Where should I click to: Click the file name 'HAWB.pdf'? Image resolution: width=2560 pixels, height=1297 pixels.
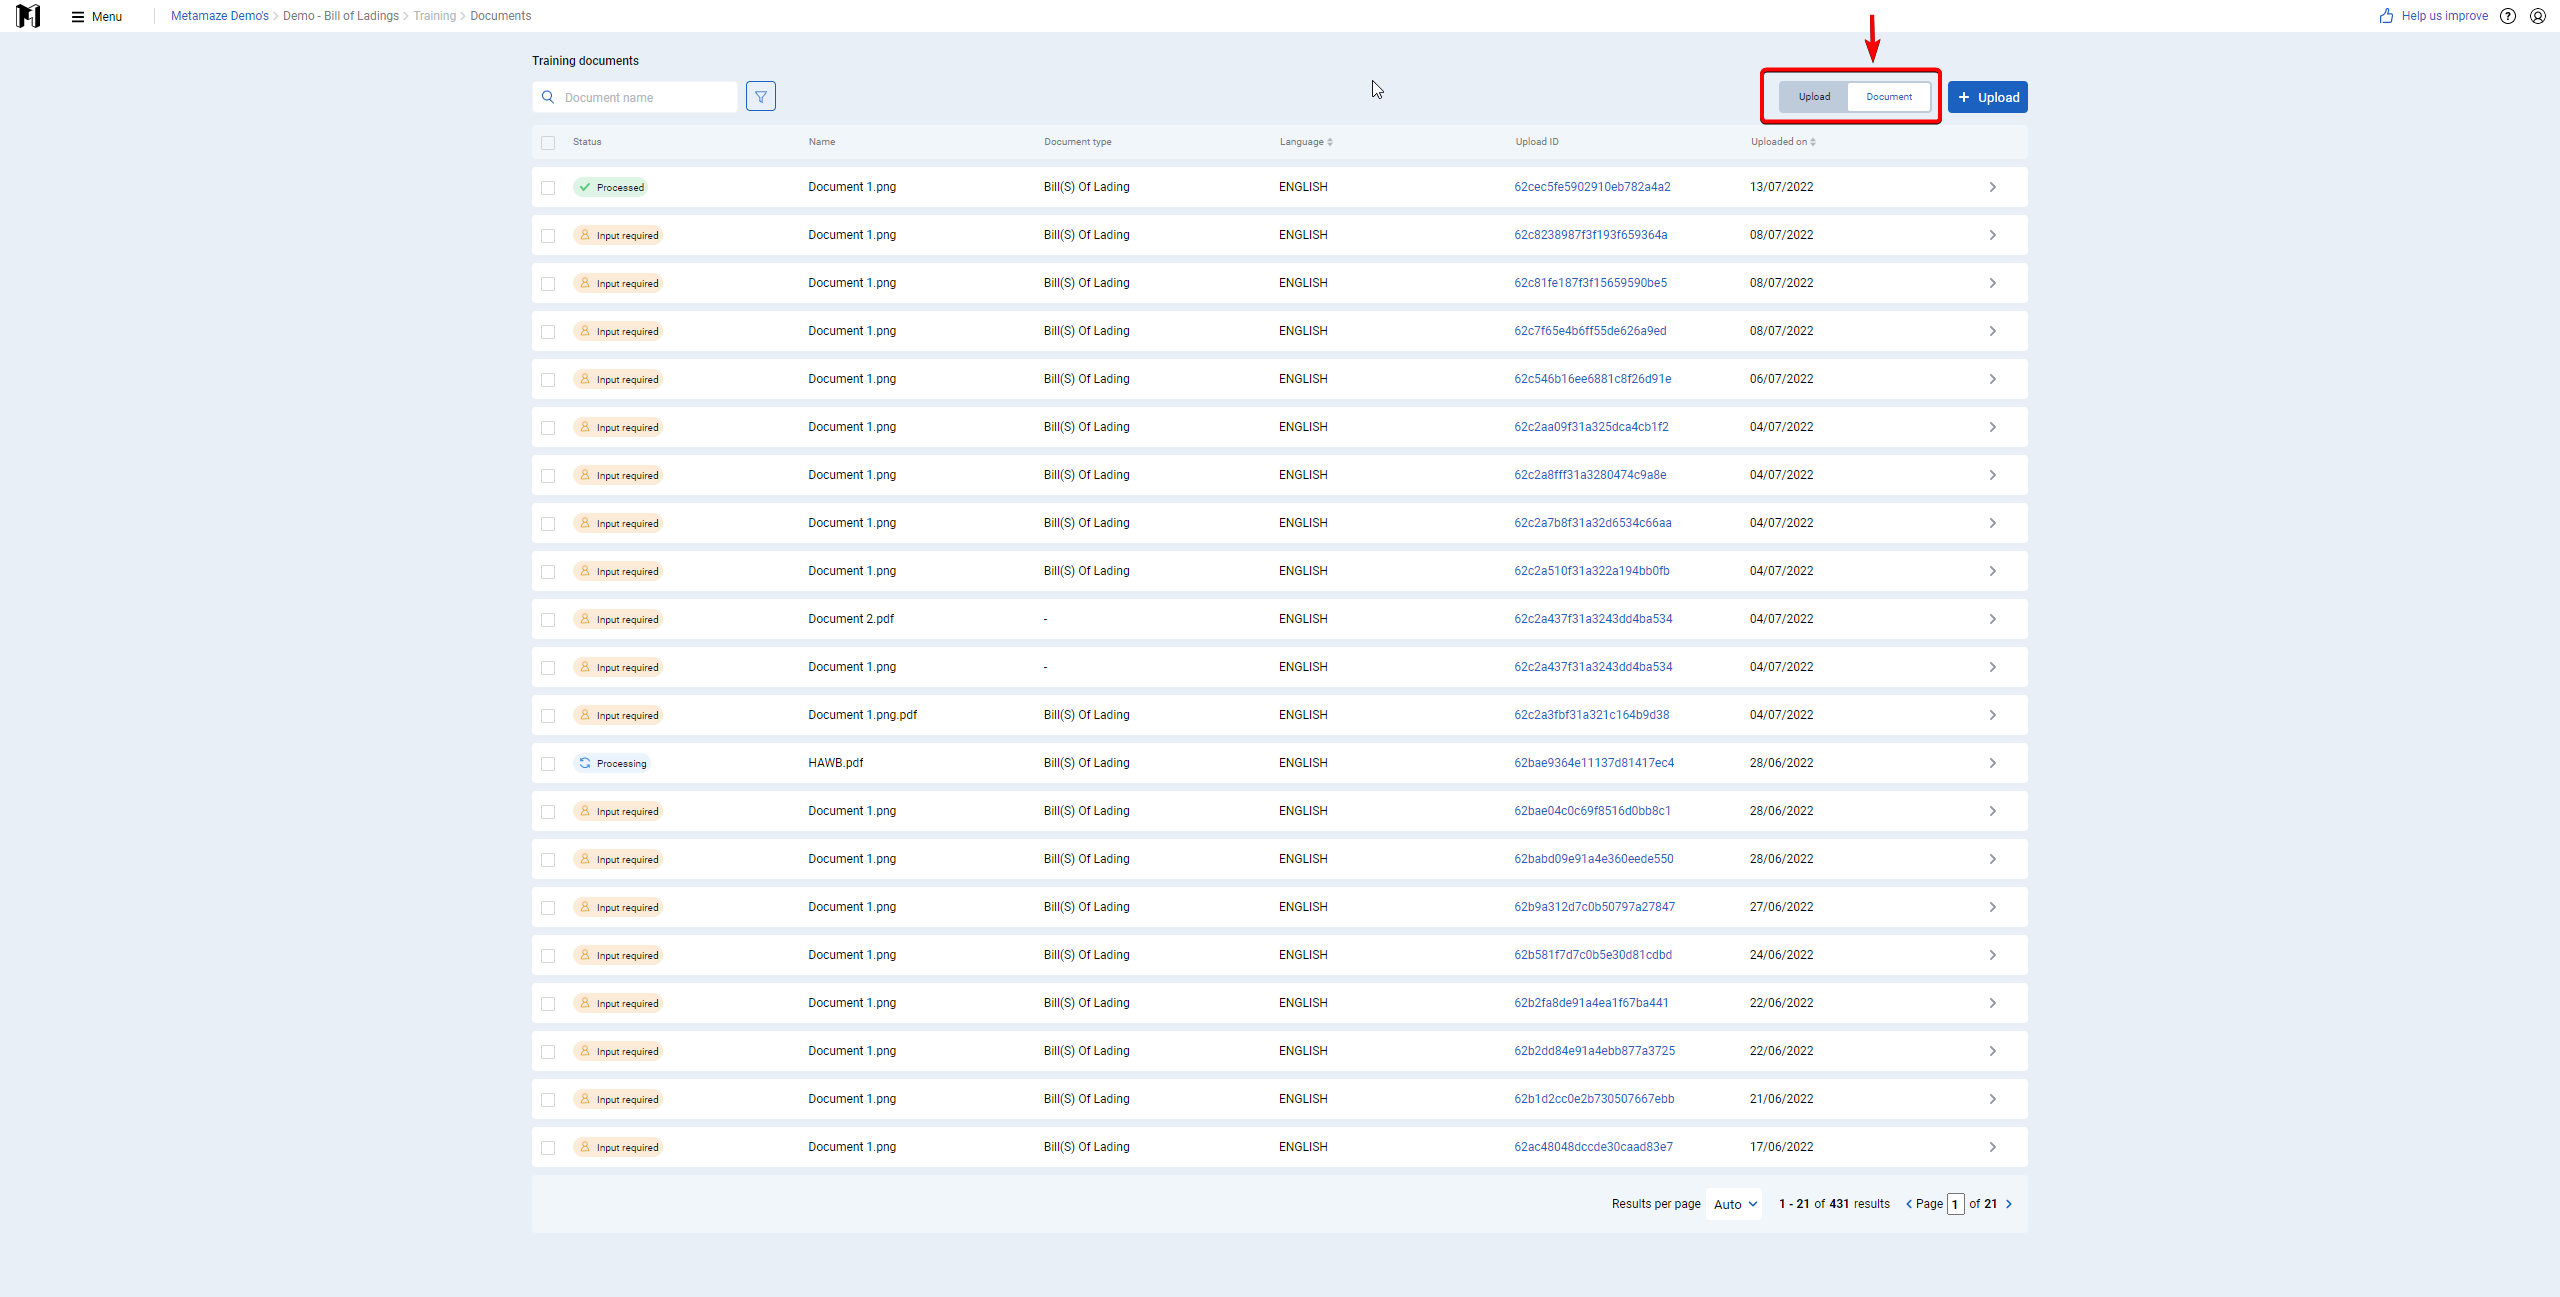click(x=836, y=763)
